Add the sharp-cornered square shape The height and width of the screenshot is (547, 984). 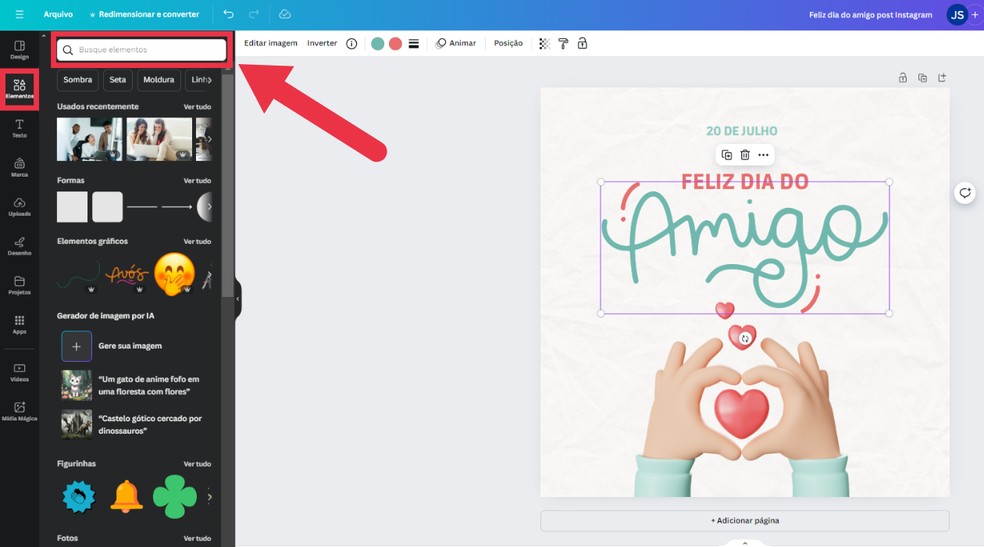(72, 207)
